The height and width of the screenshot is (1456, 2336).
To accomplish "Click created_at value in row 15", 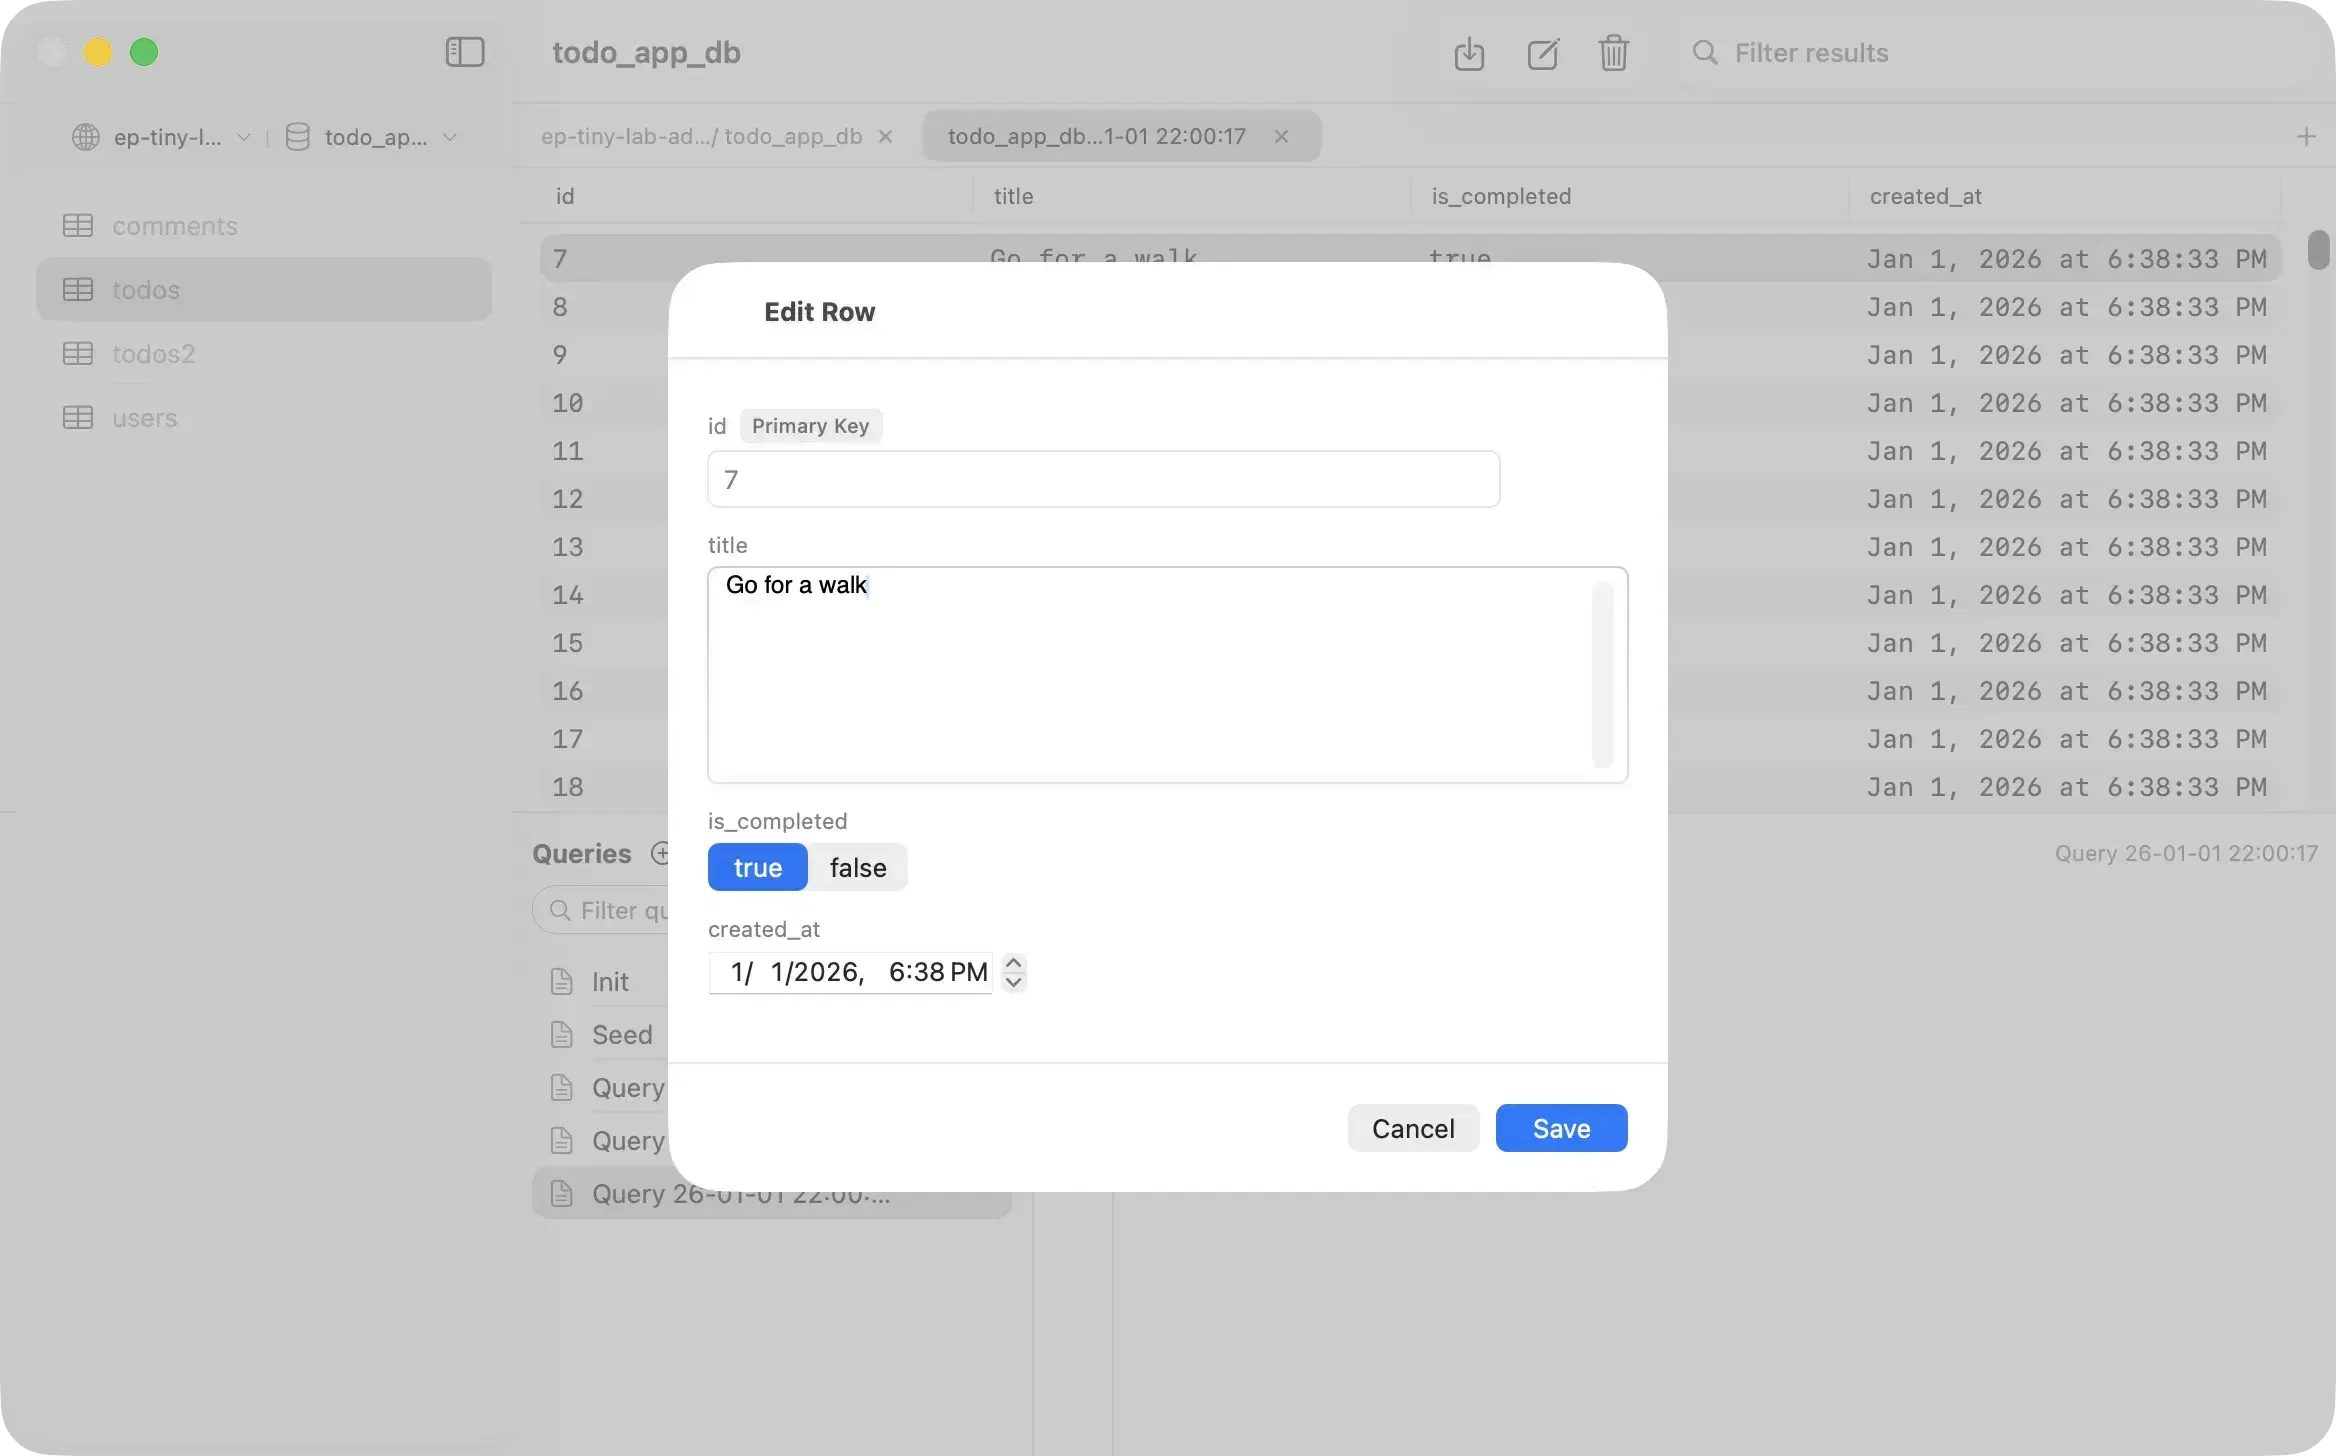I will click(x=2066, y=643).
